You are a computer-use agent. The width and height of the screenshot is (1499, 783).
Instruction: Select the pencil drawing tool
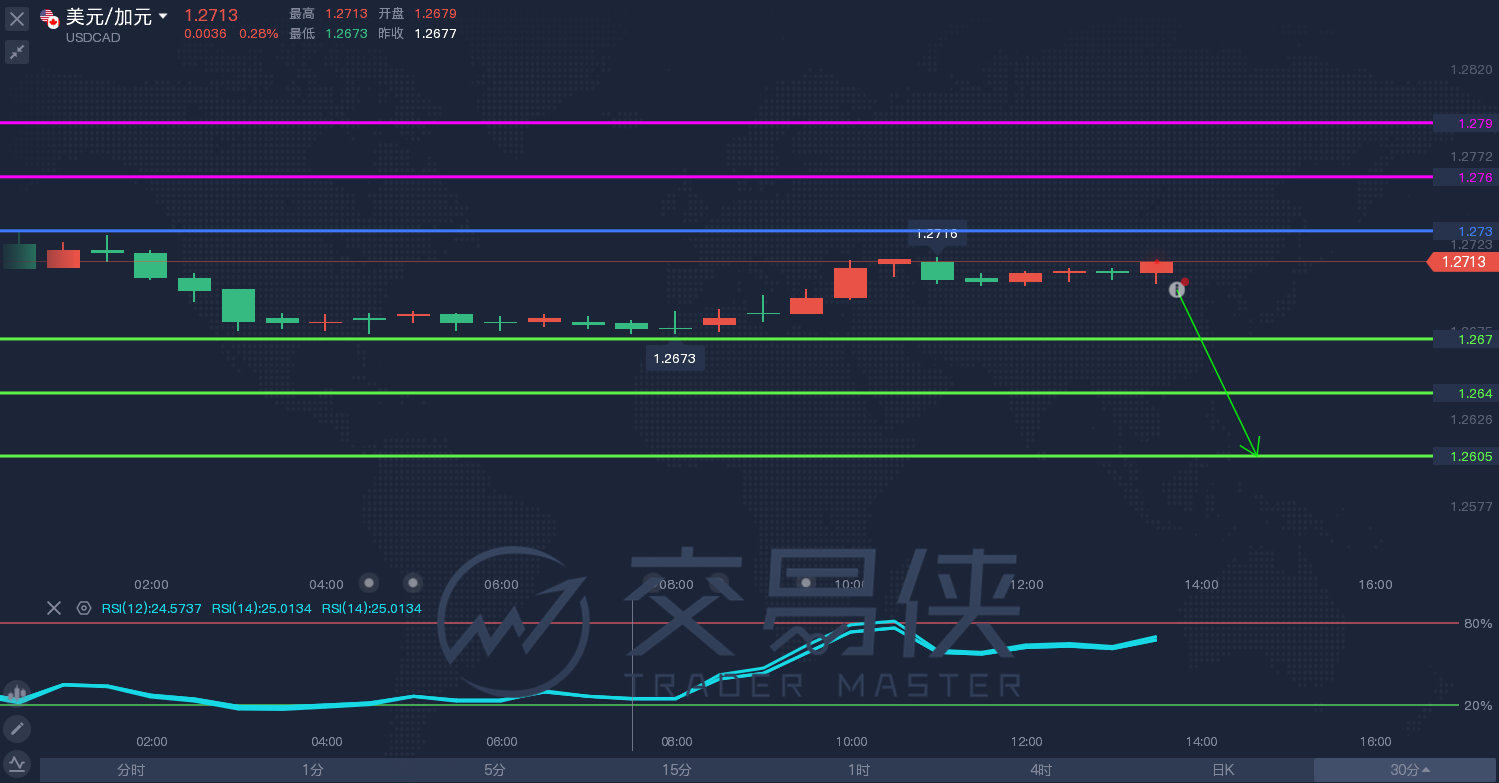(16, 728)
